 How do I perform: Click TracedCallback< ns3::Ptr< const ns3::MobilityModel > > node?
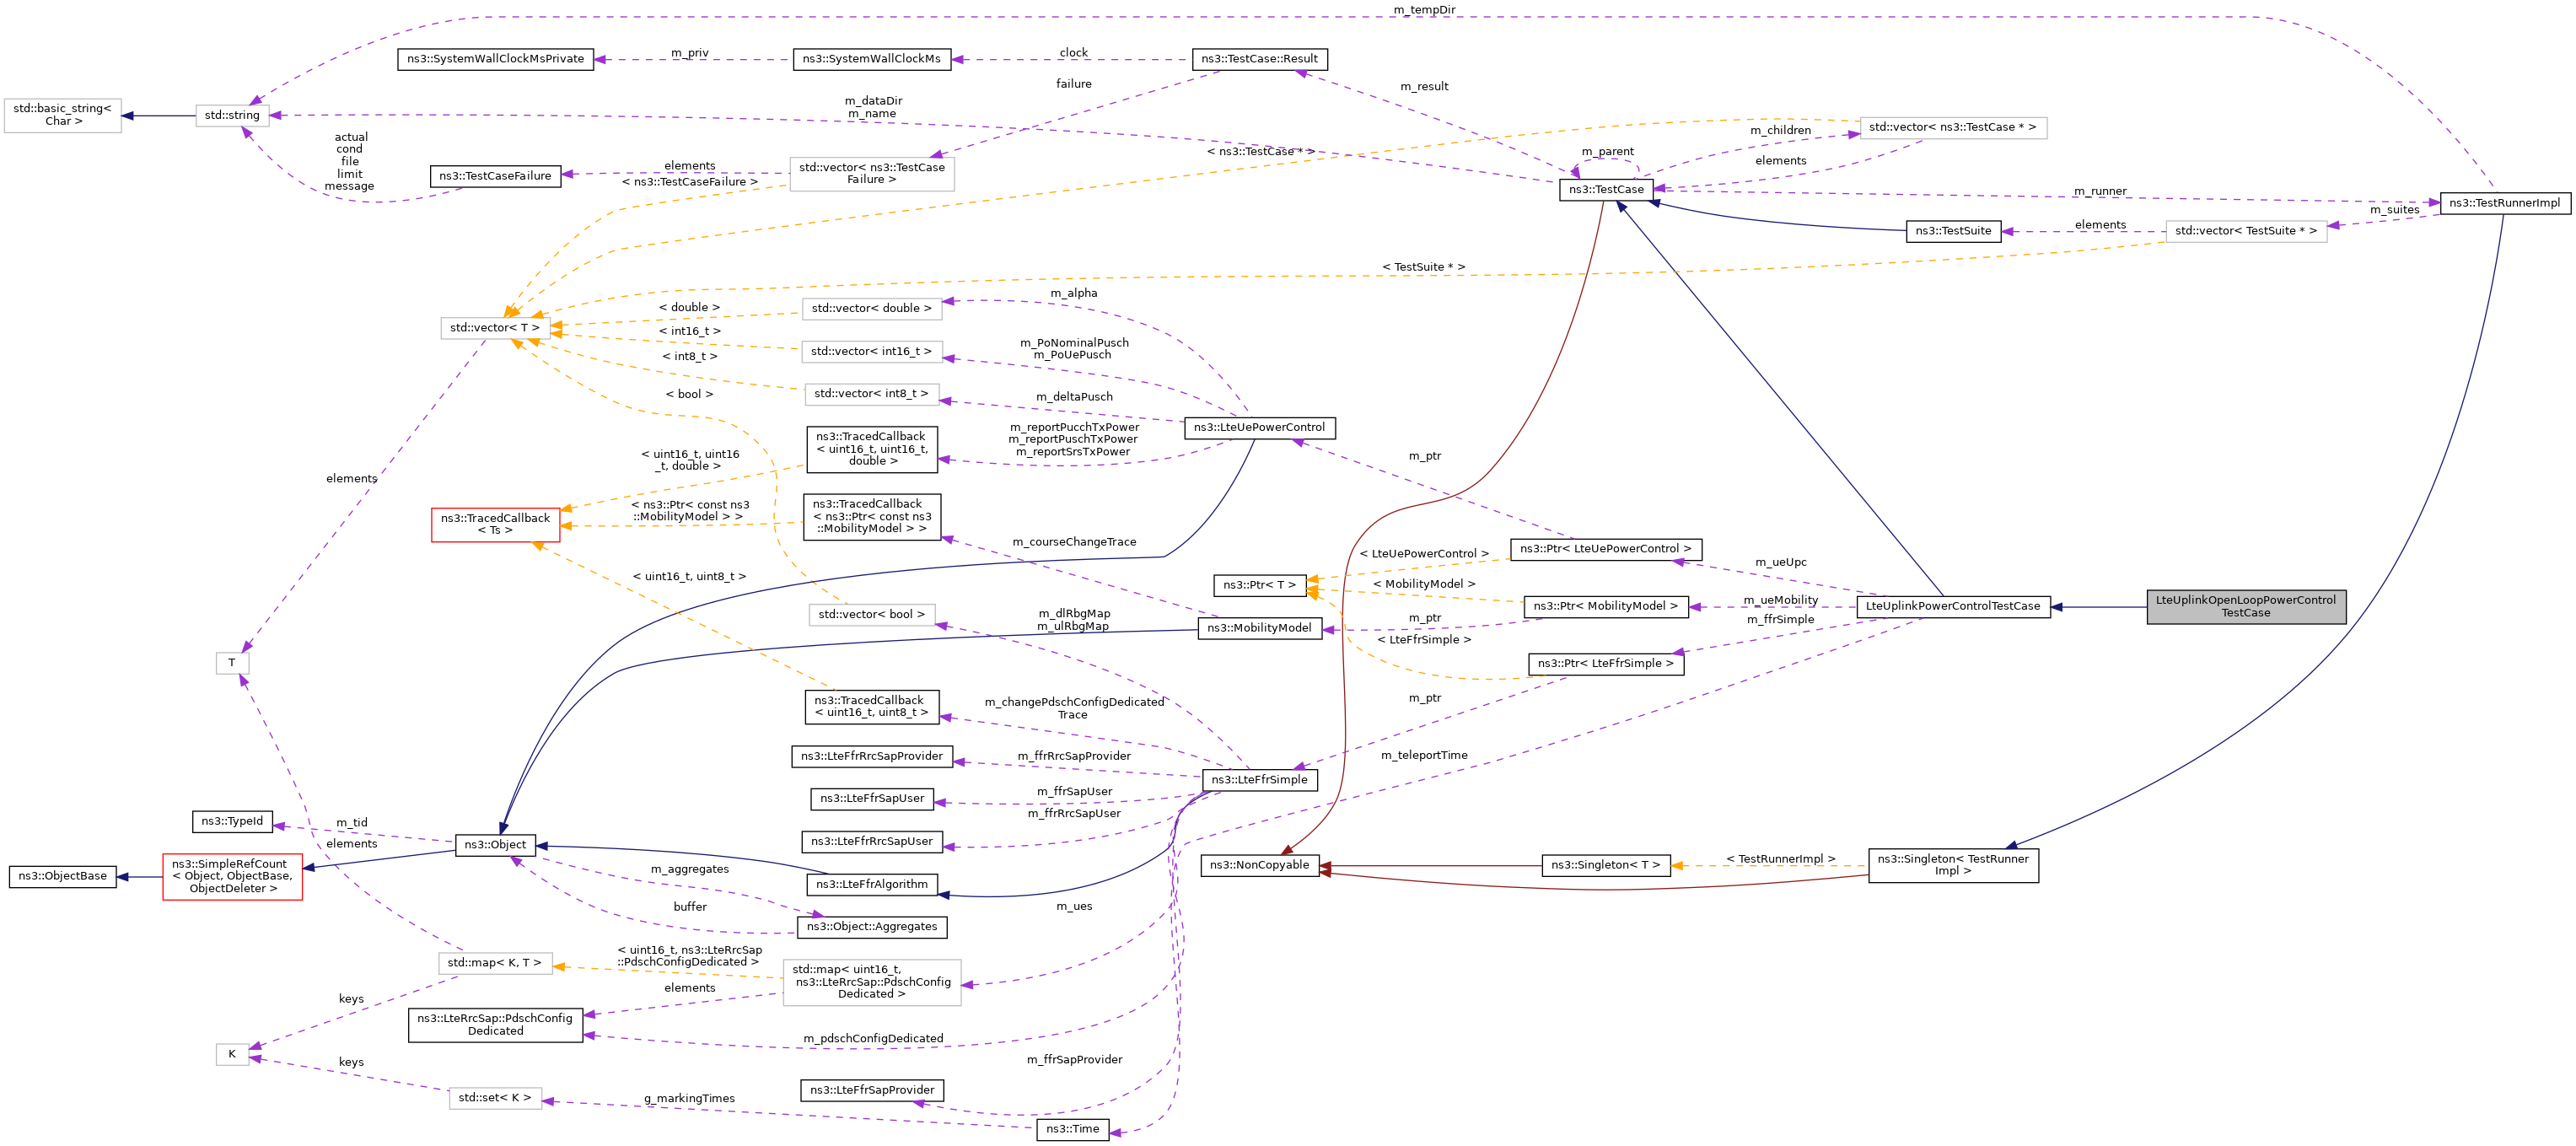point(871,517)
